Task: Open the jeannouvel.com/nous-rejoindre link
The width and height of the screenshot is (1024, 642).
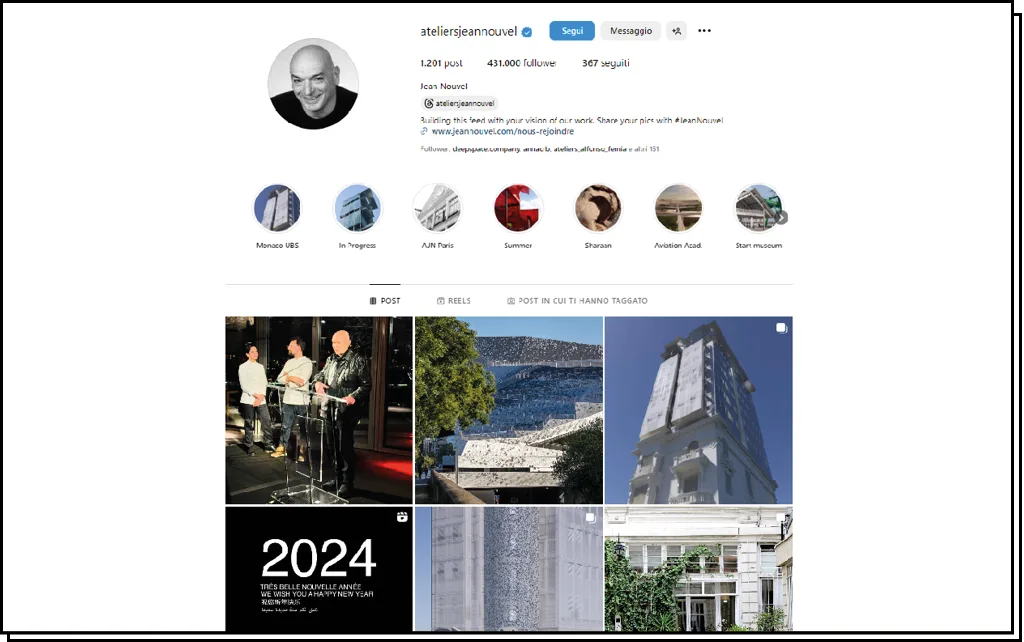Action: click(x=502, y=131)
